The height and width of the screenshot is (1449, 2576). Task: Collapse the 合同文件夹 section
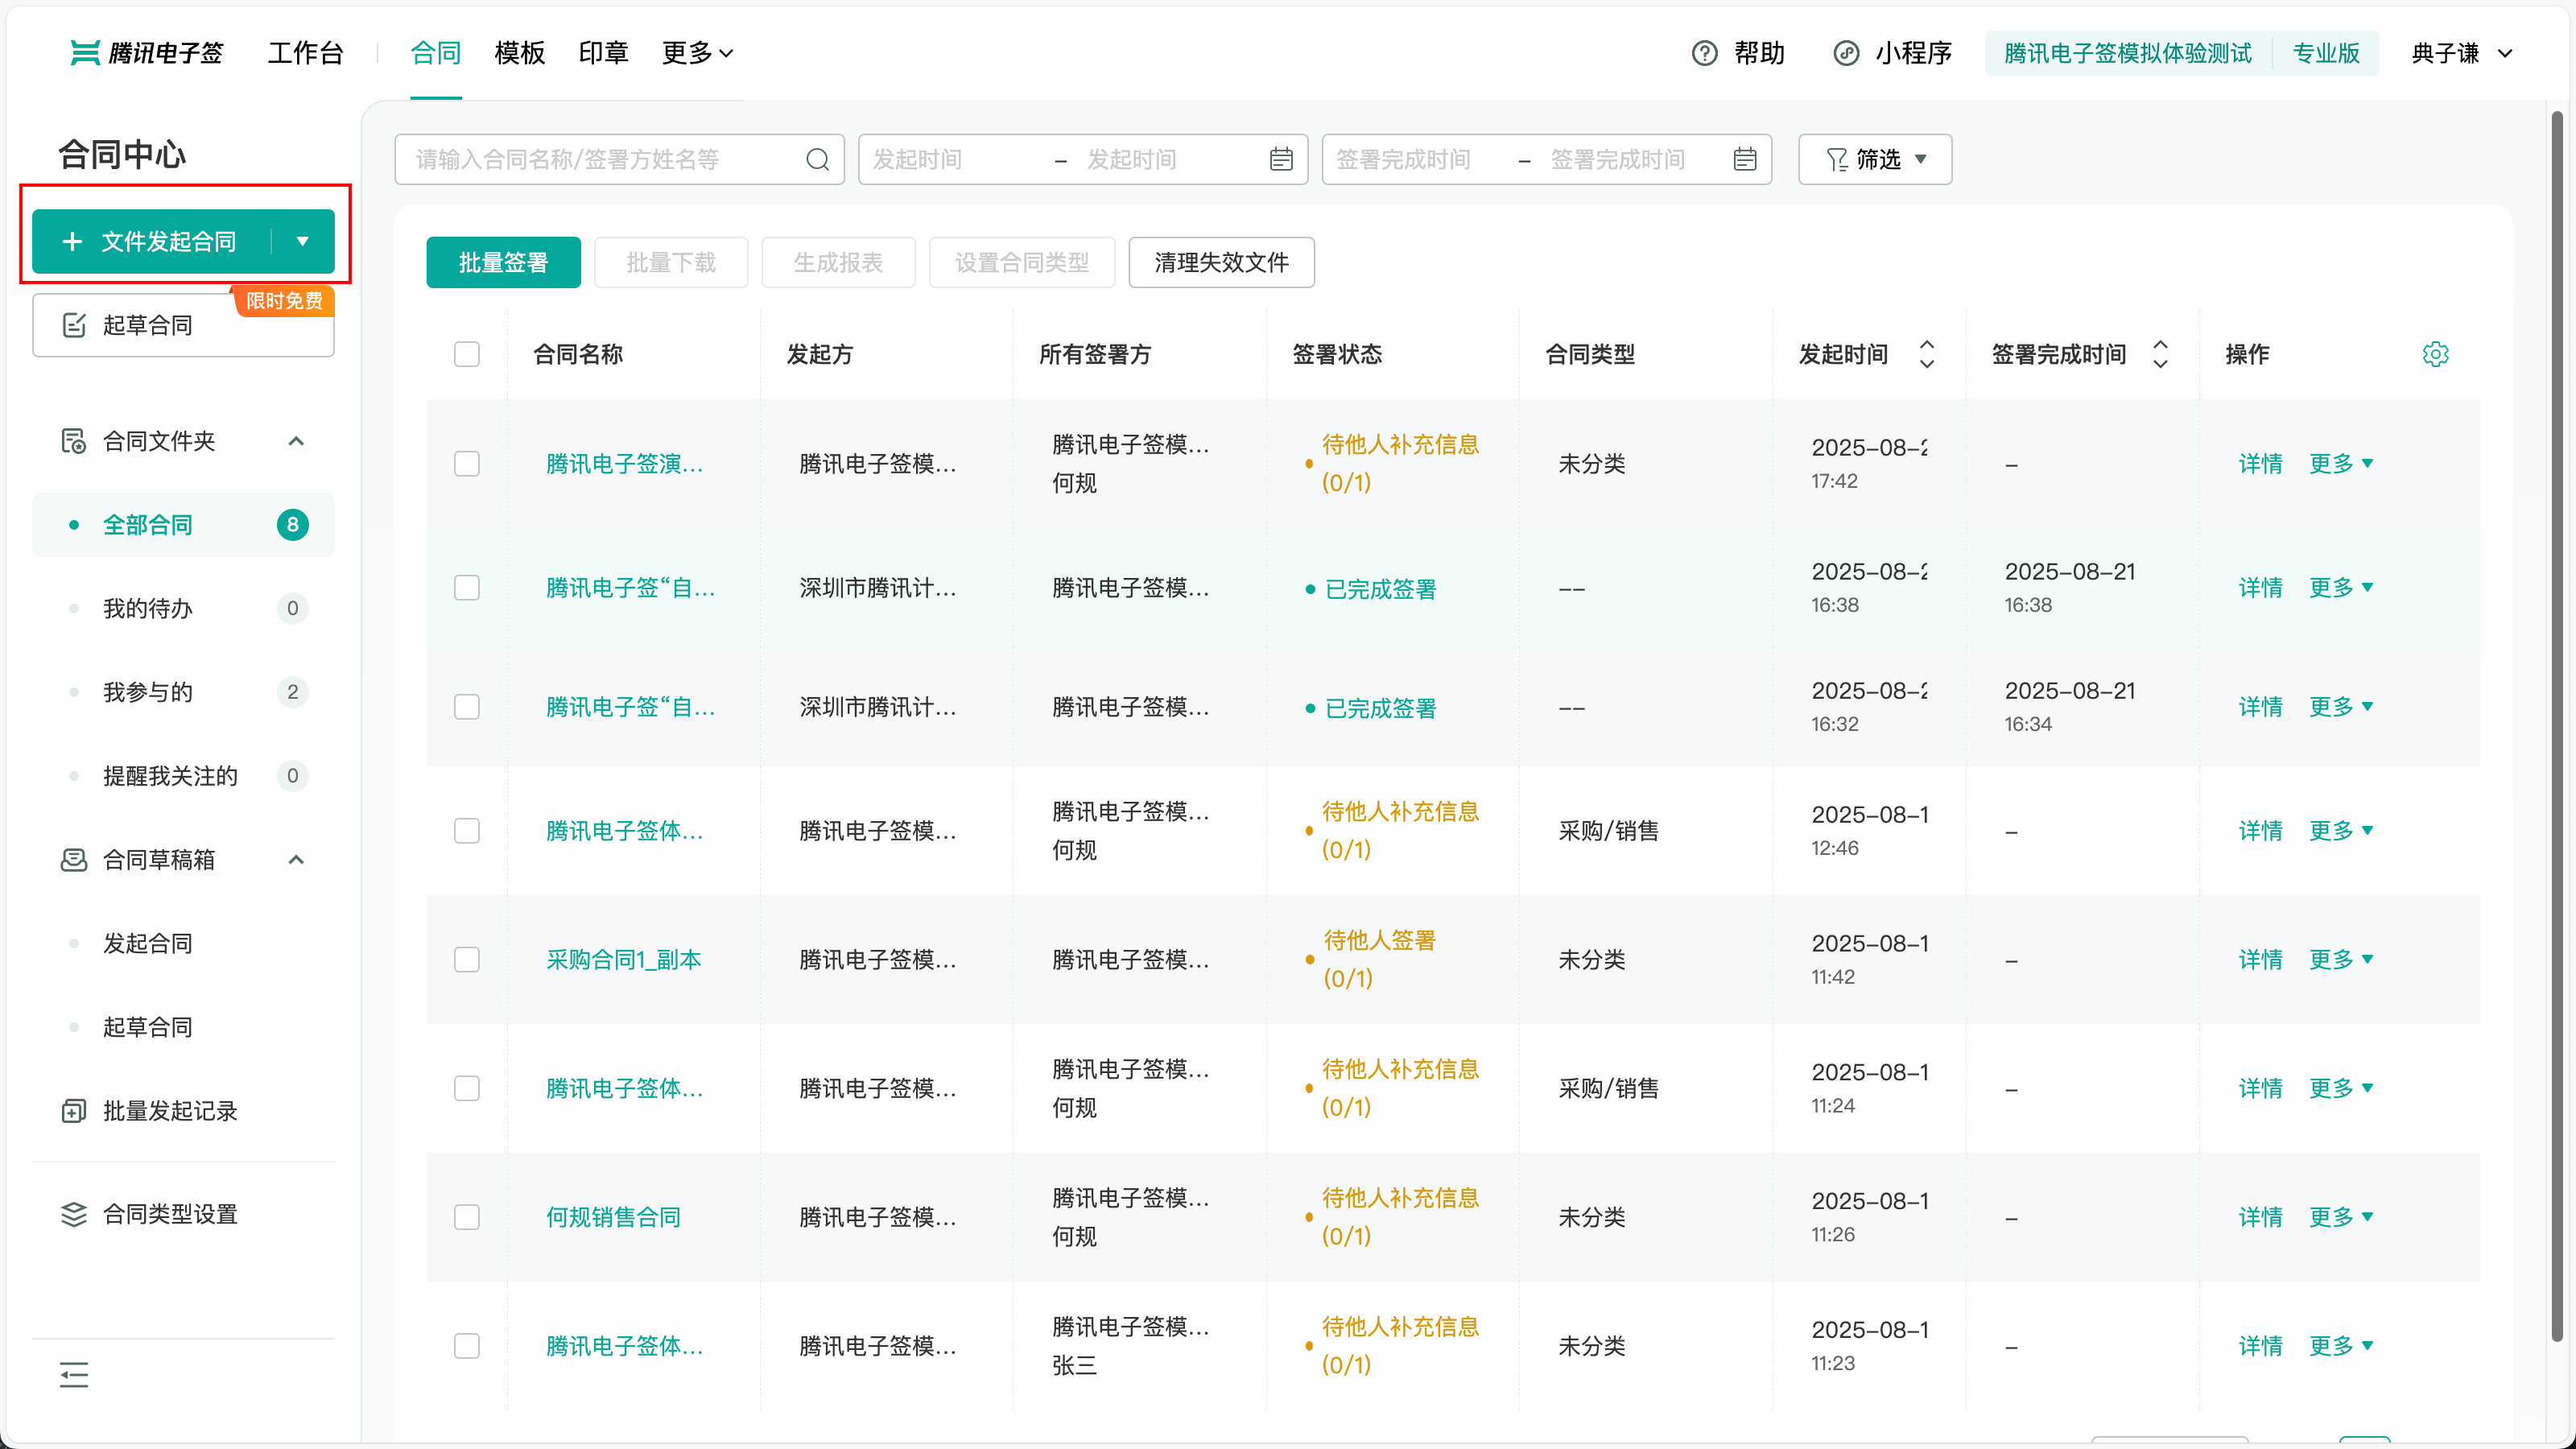(x=296, y=441)
